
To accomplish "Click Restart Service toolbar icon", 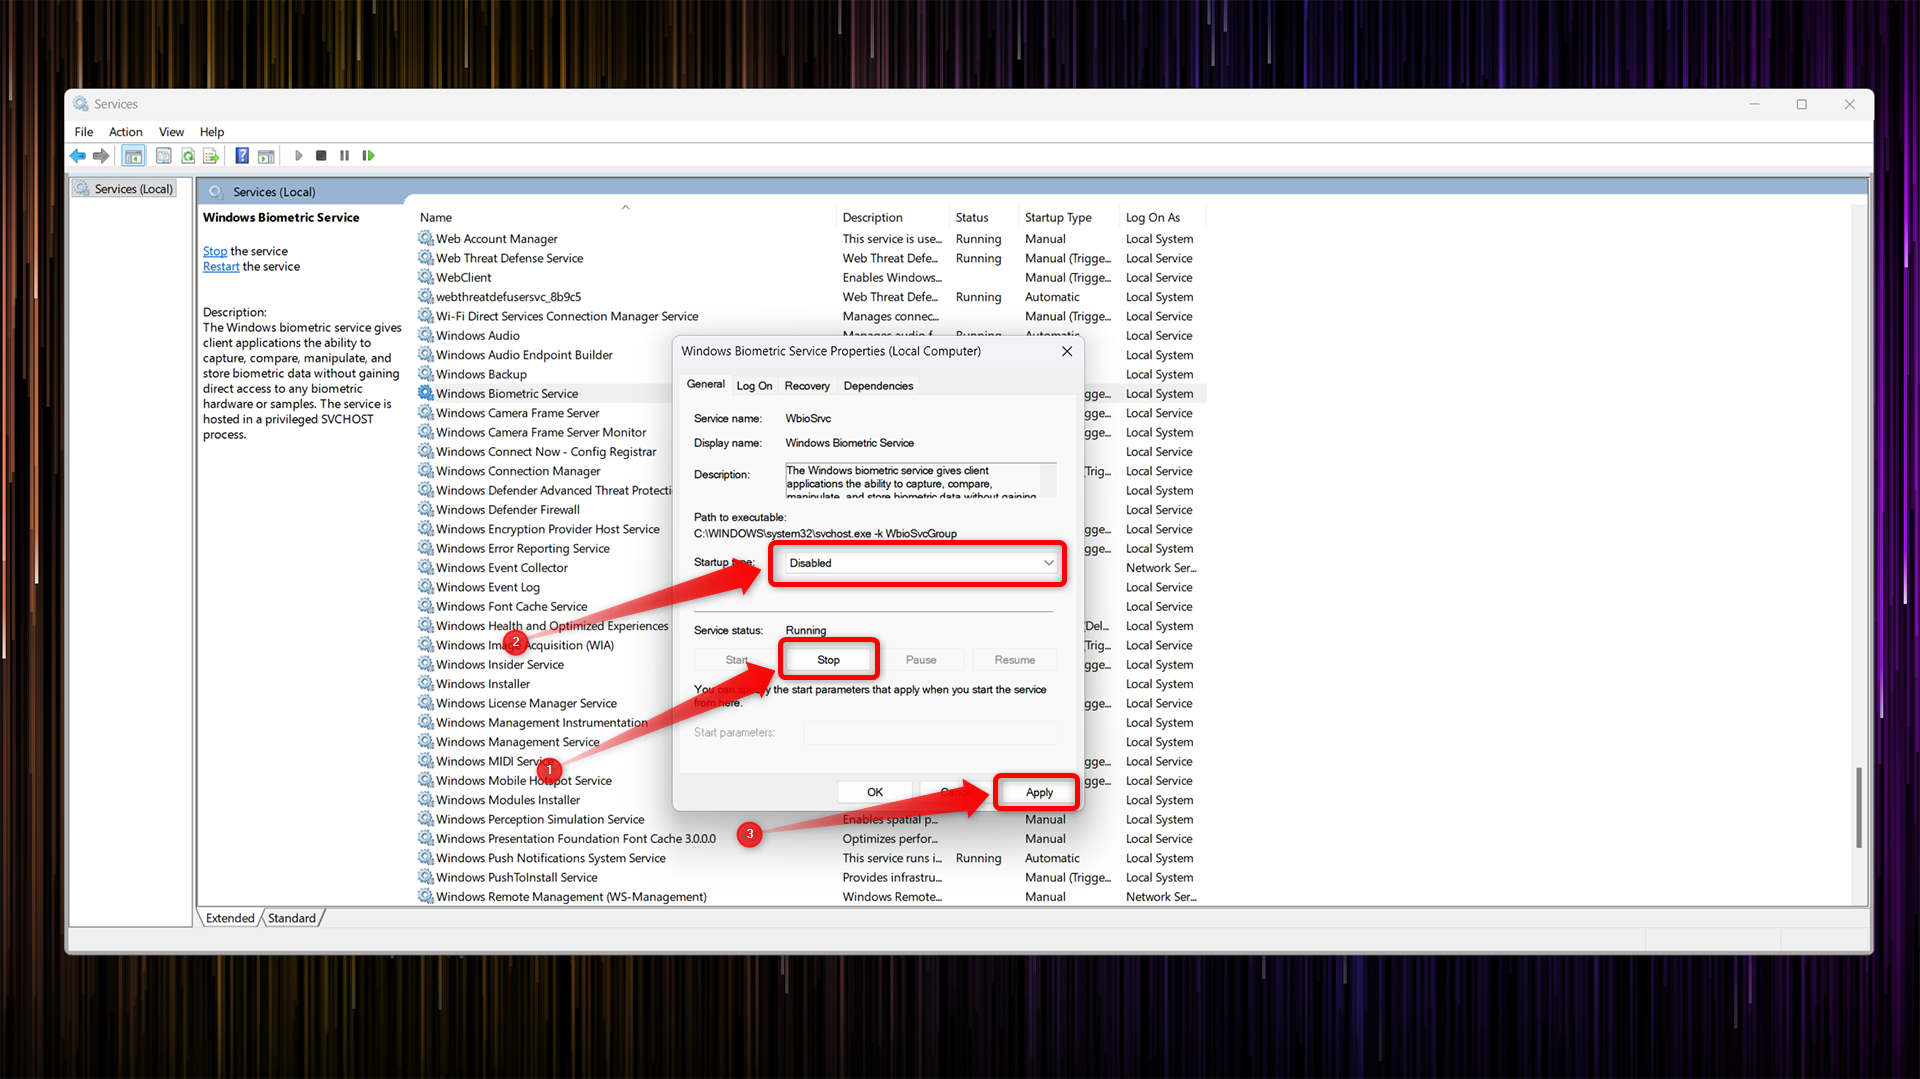I will (x=369, y=156).
